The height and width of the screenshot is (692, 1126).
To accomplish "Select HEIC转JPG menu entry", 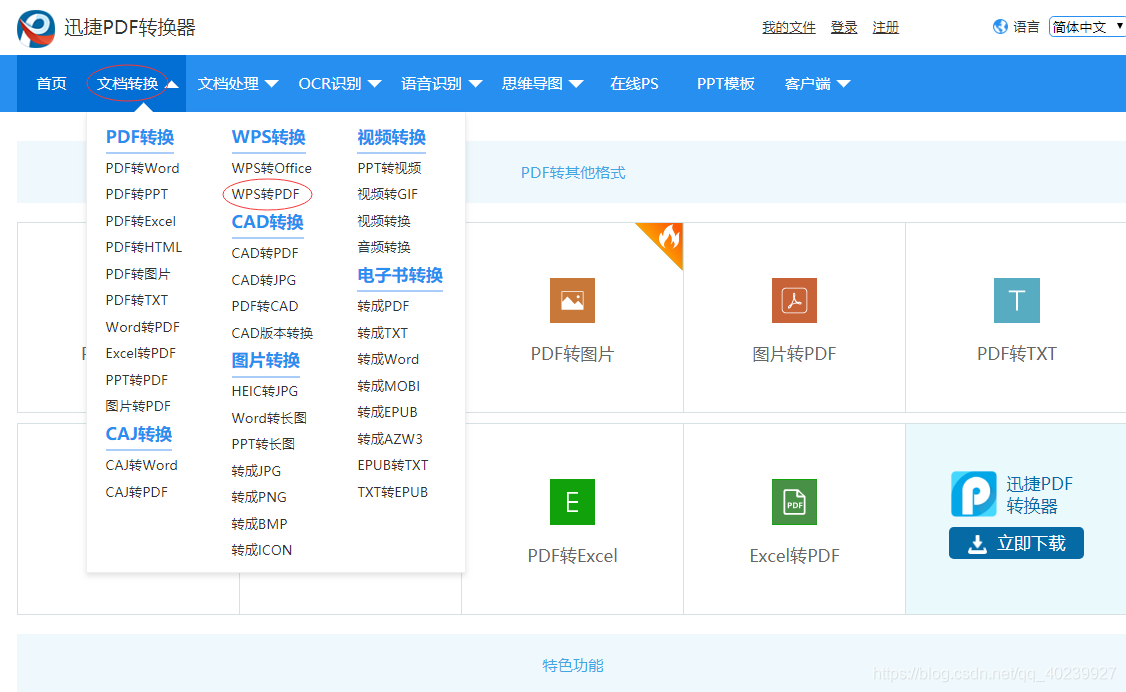I will click(264, 391).
